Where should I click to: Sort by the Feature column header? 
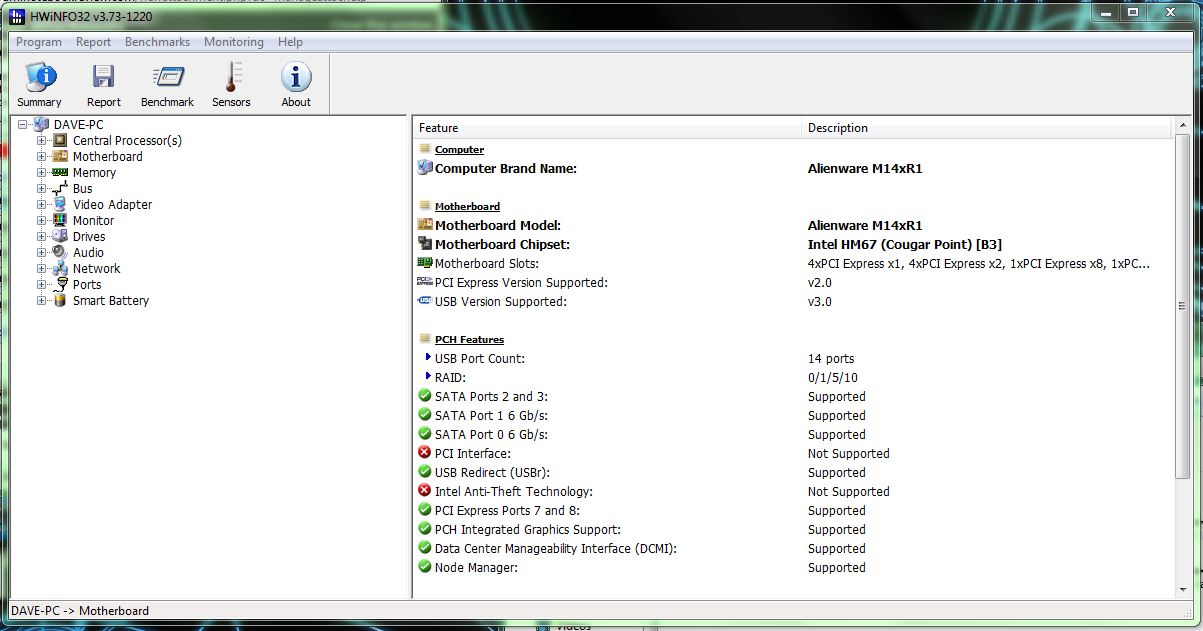coord(608,128)
